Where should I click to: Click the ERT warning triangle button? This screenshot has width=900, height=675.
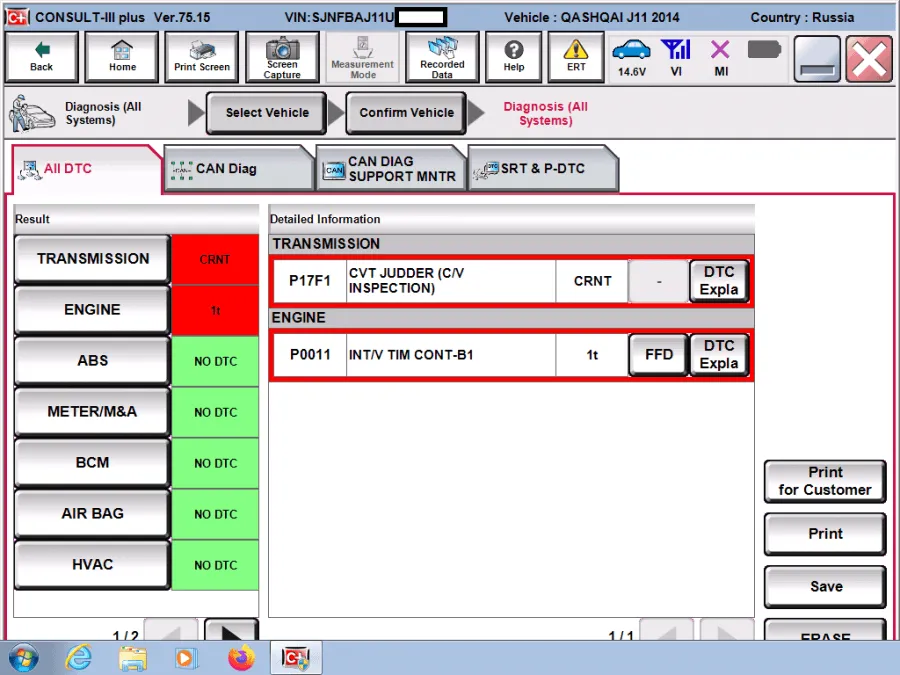[576, 57]
